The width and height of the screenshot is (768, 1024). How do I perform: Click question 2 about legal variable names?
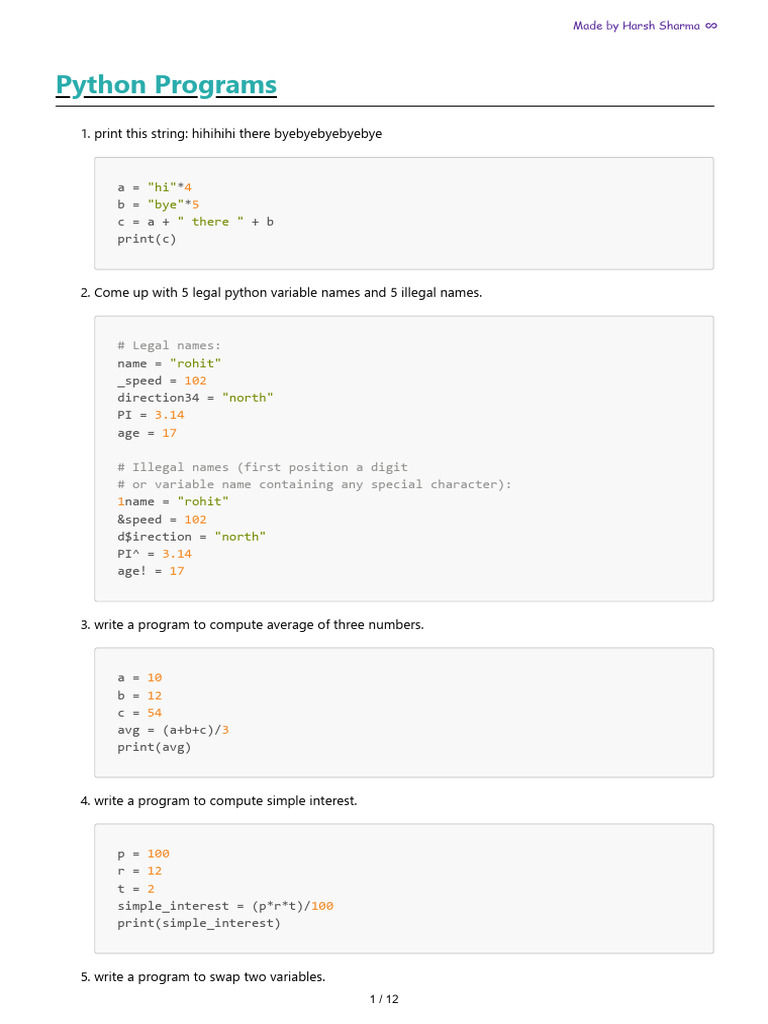coord(288,293)
